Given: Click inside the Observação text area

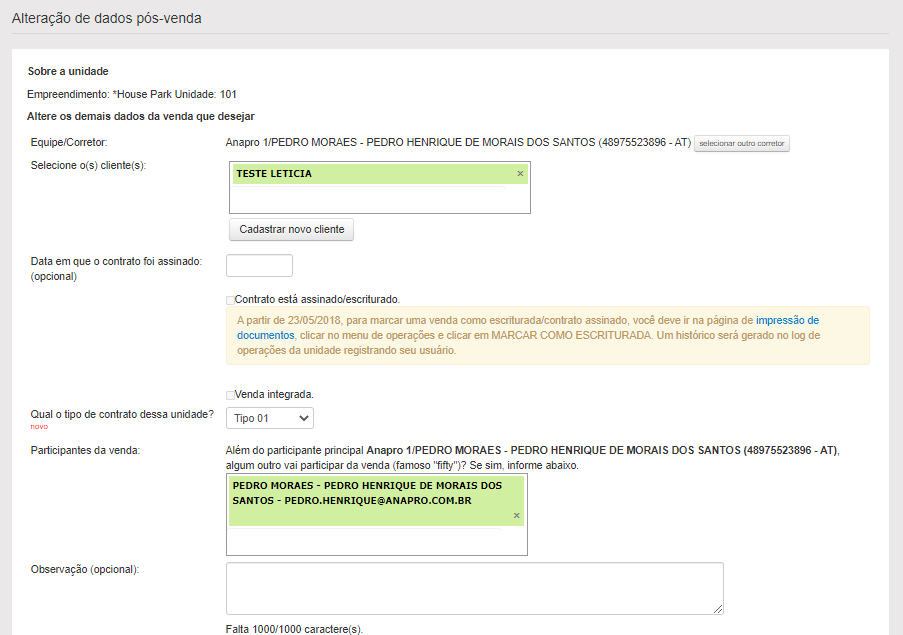Looking at the screenshot, I should (474, 588).
